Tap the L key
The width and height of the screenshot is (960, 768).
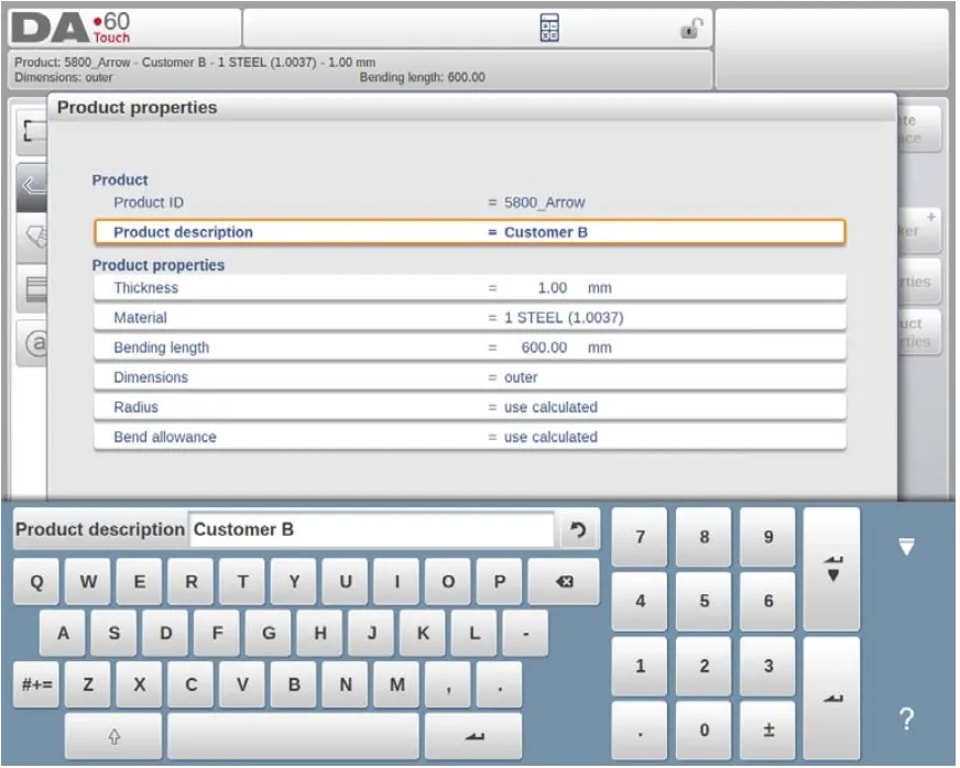[x=474, y=633]
